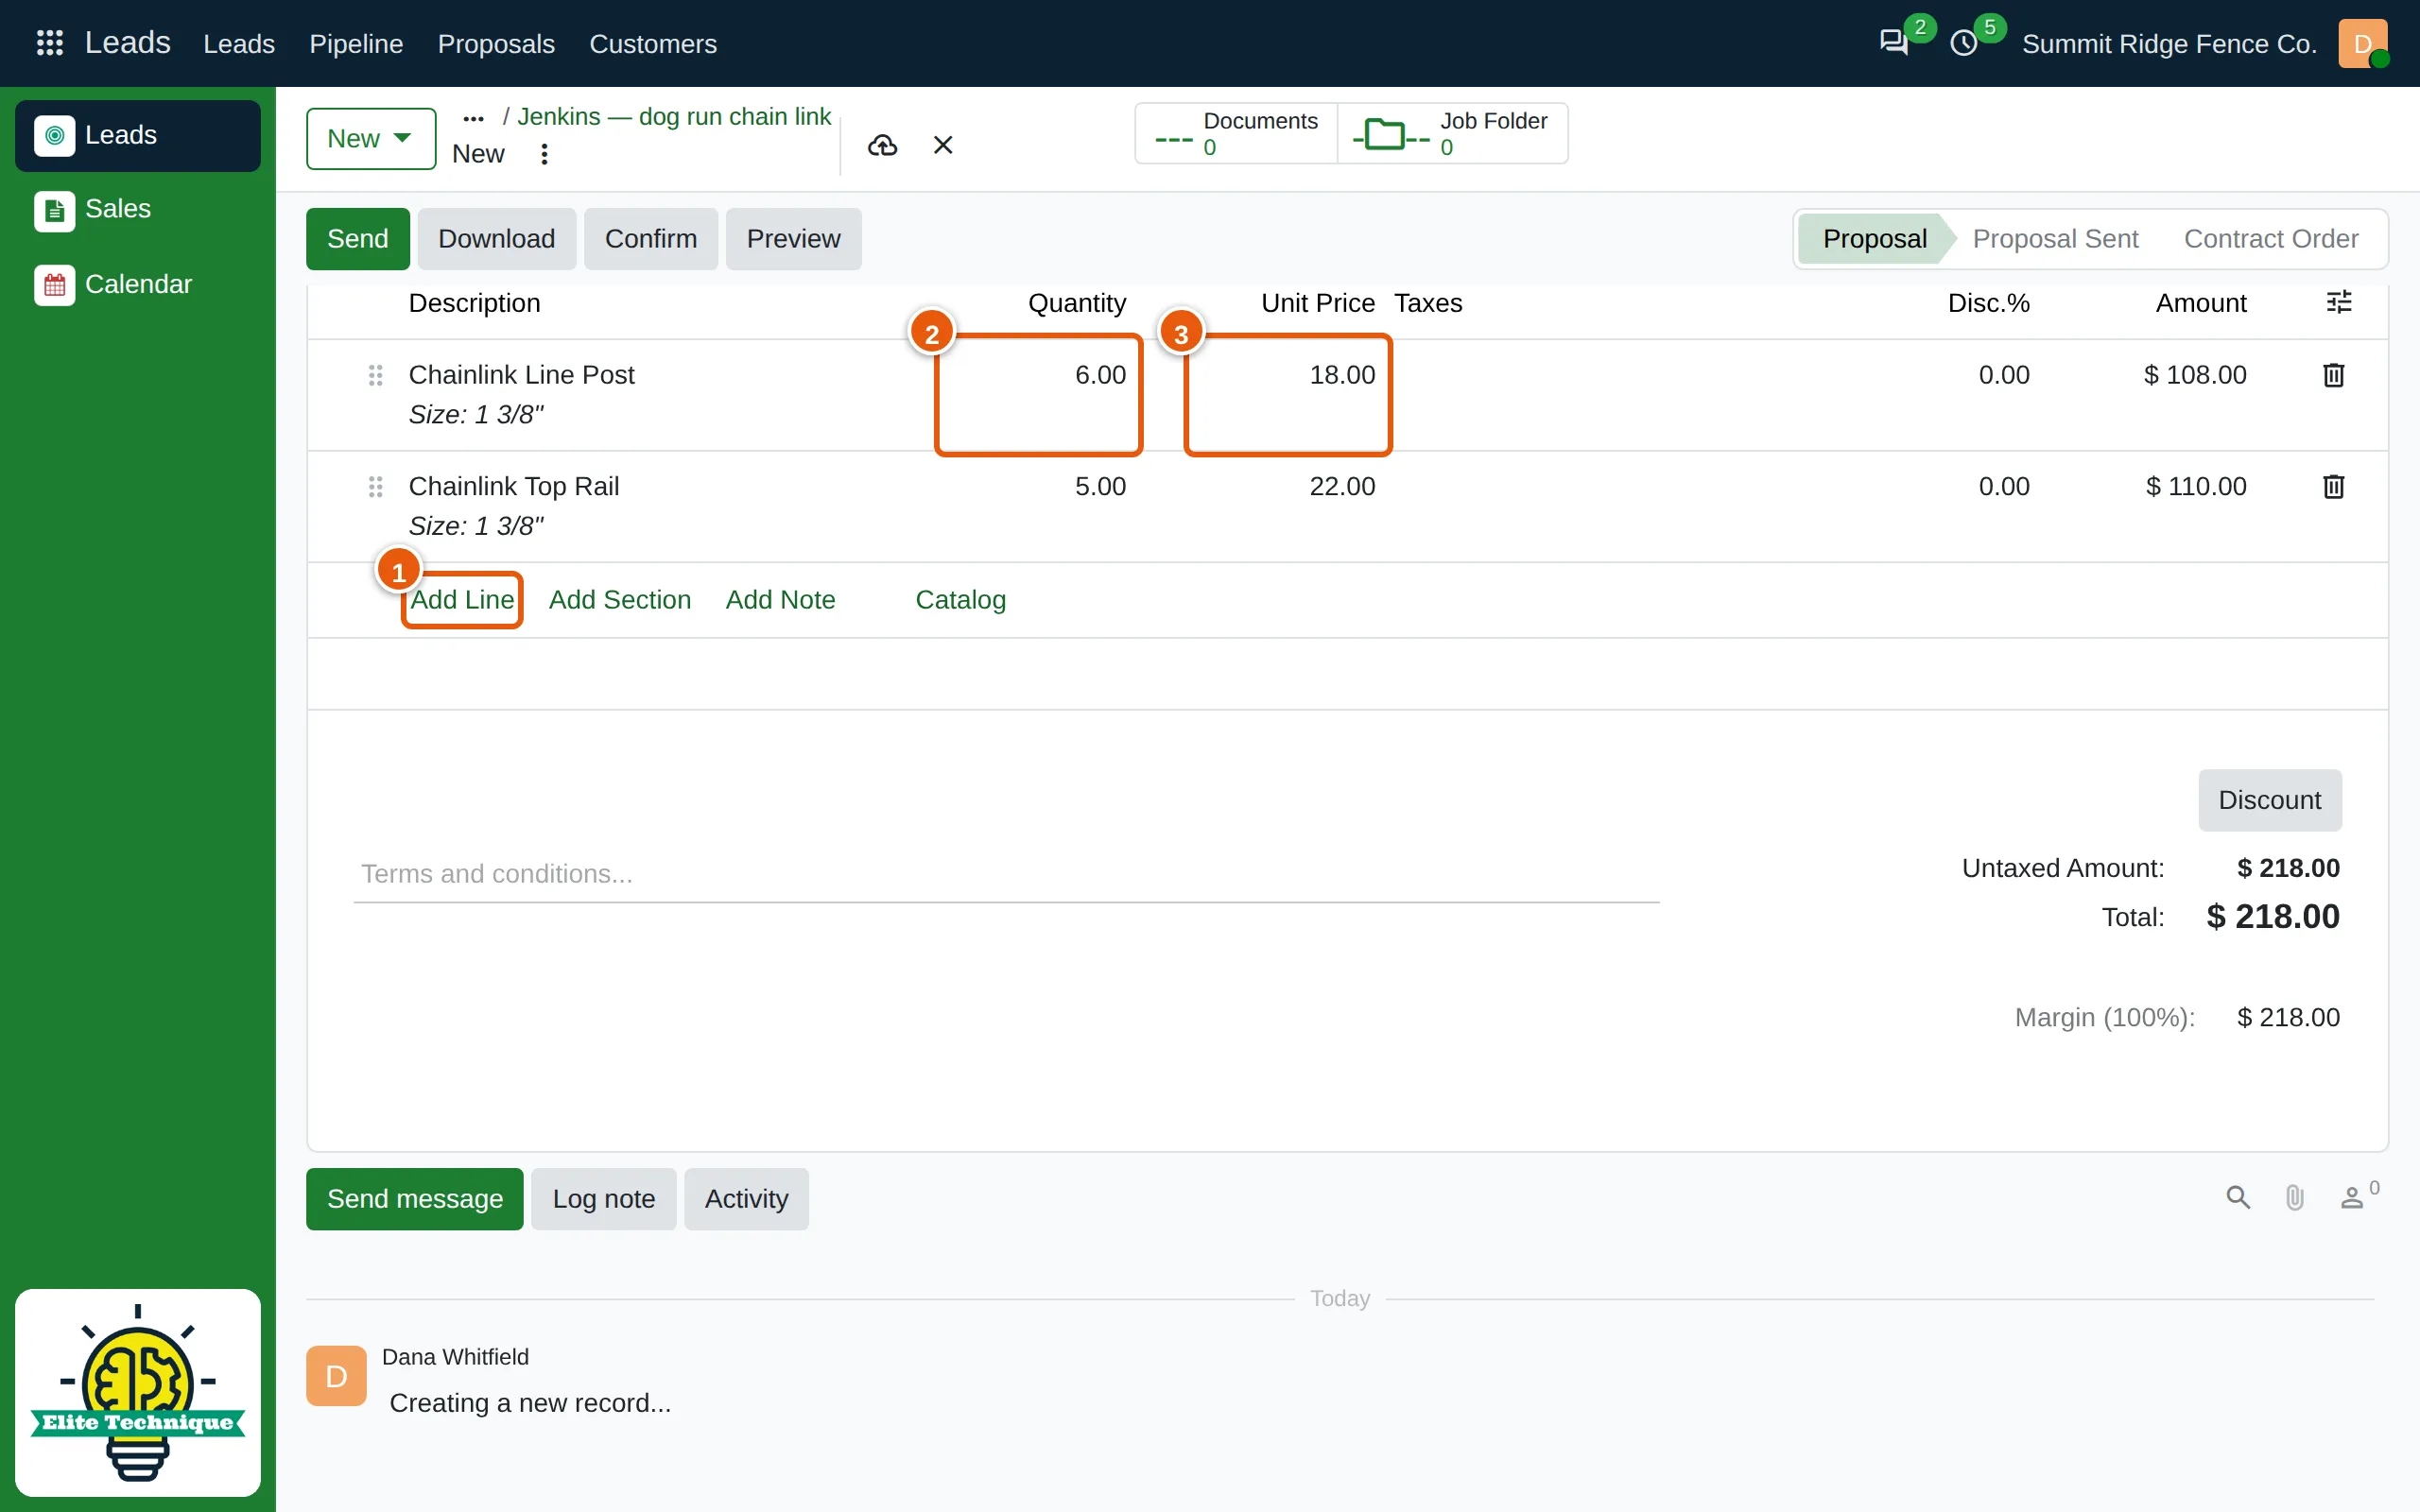Select the Proposal Sent stage
The height and width of the screenshot is (1512, 2420).
[2055, 239]
